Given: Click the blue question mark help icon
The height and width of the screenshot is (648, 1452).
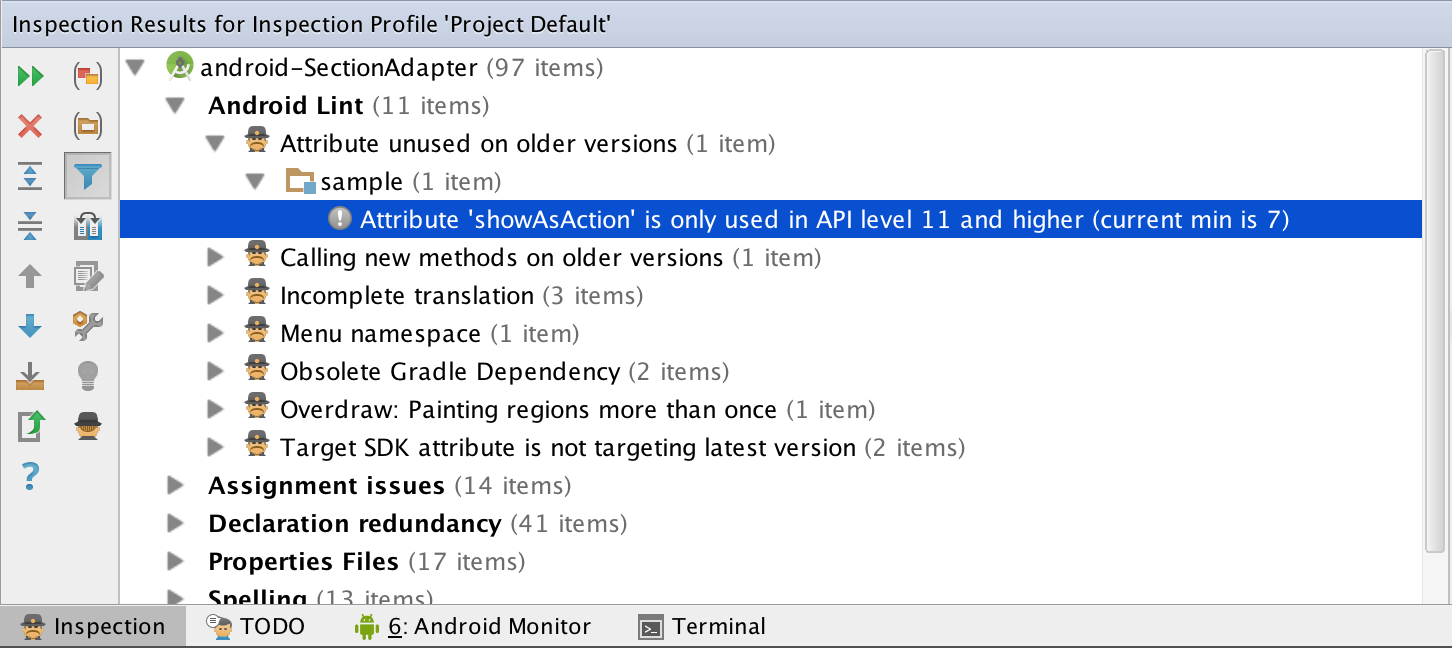Looking at the screenshot, I should [x=31, y=476].
